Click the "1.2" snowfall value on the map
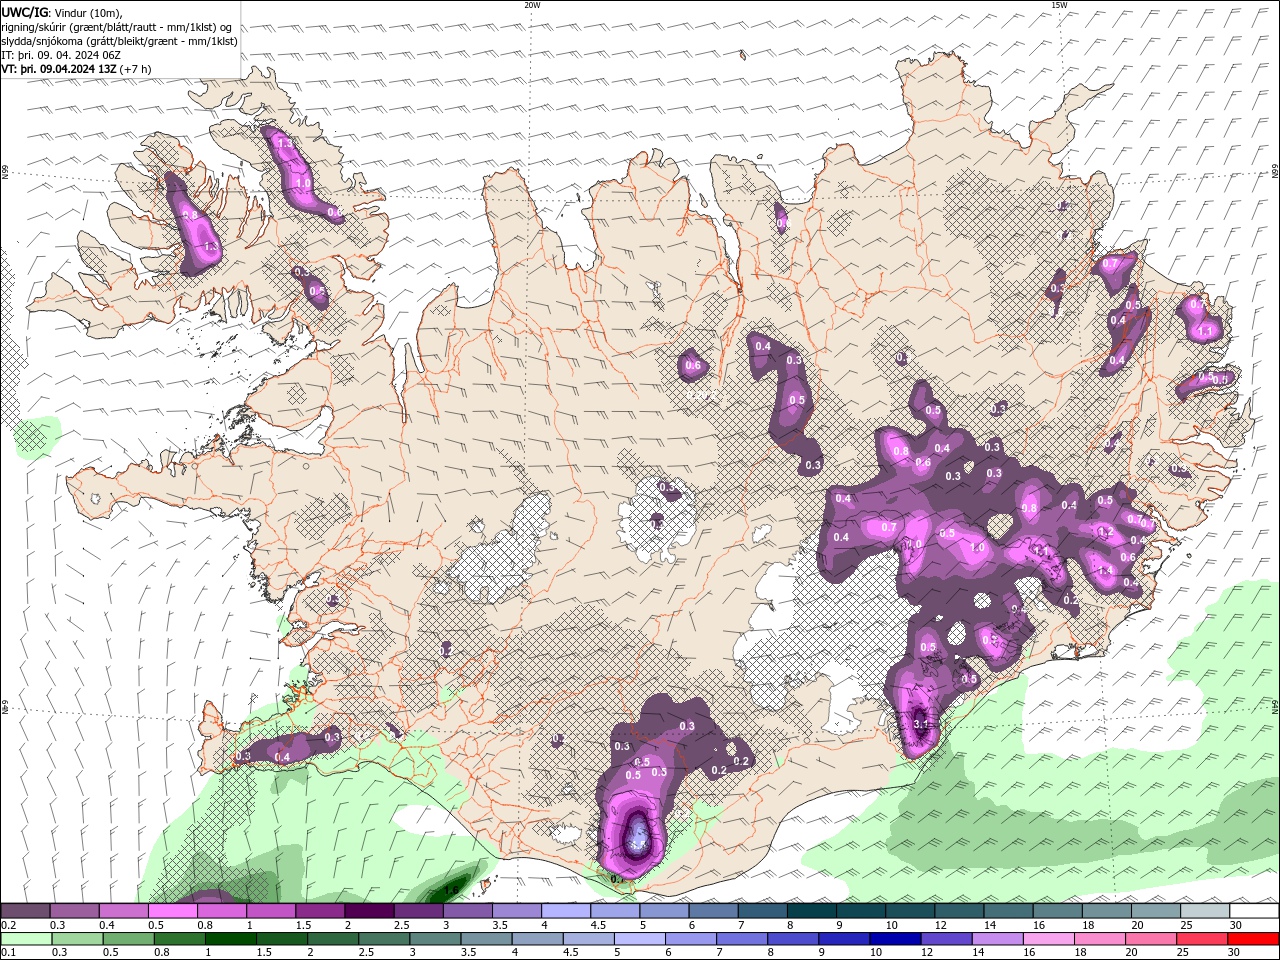1280x960 pixels. click(1105, 532)
